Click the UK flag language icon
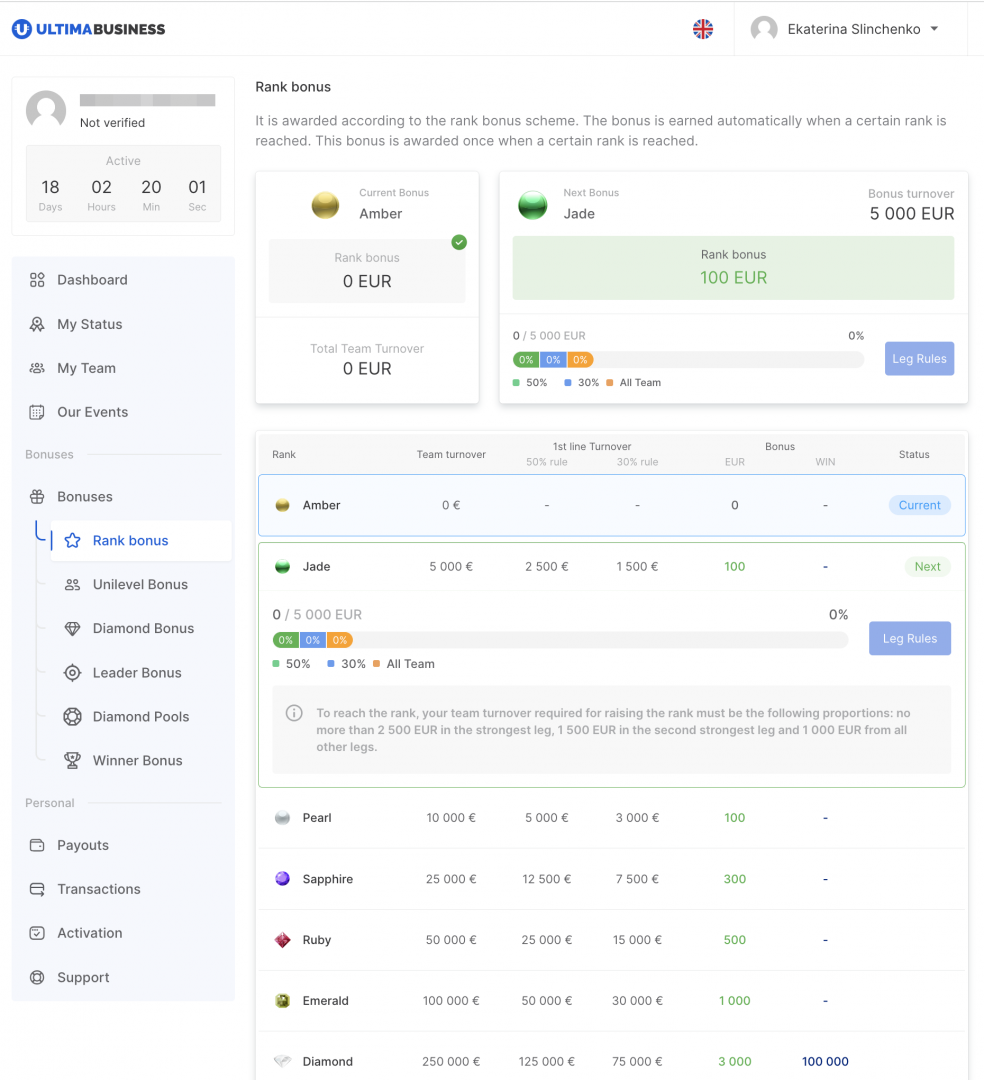This screenshot has width=984, height=1080. [703, 29]
